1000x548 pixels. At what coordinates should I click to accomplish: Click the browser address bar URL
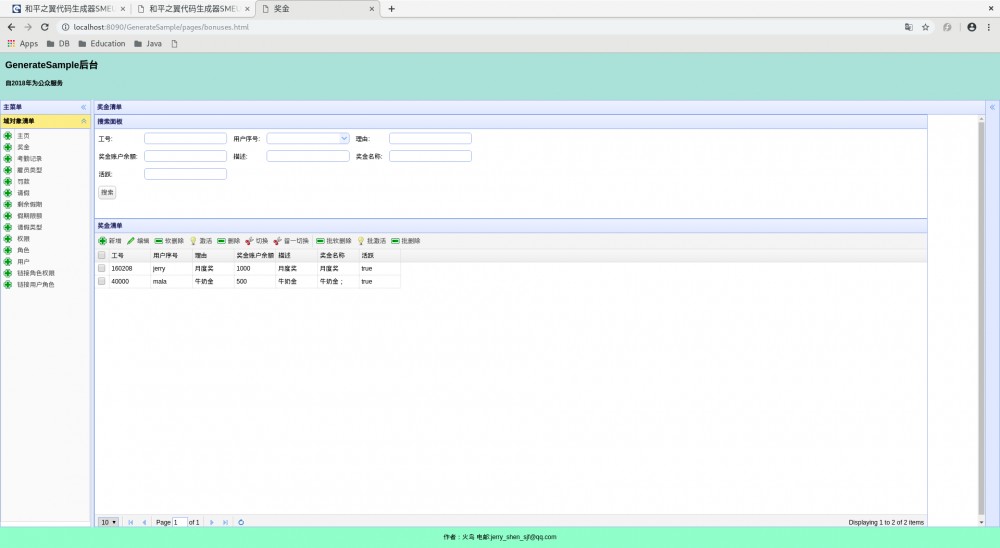click(x=161, y=27)
